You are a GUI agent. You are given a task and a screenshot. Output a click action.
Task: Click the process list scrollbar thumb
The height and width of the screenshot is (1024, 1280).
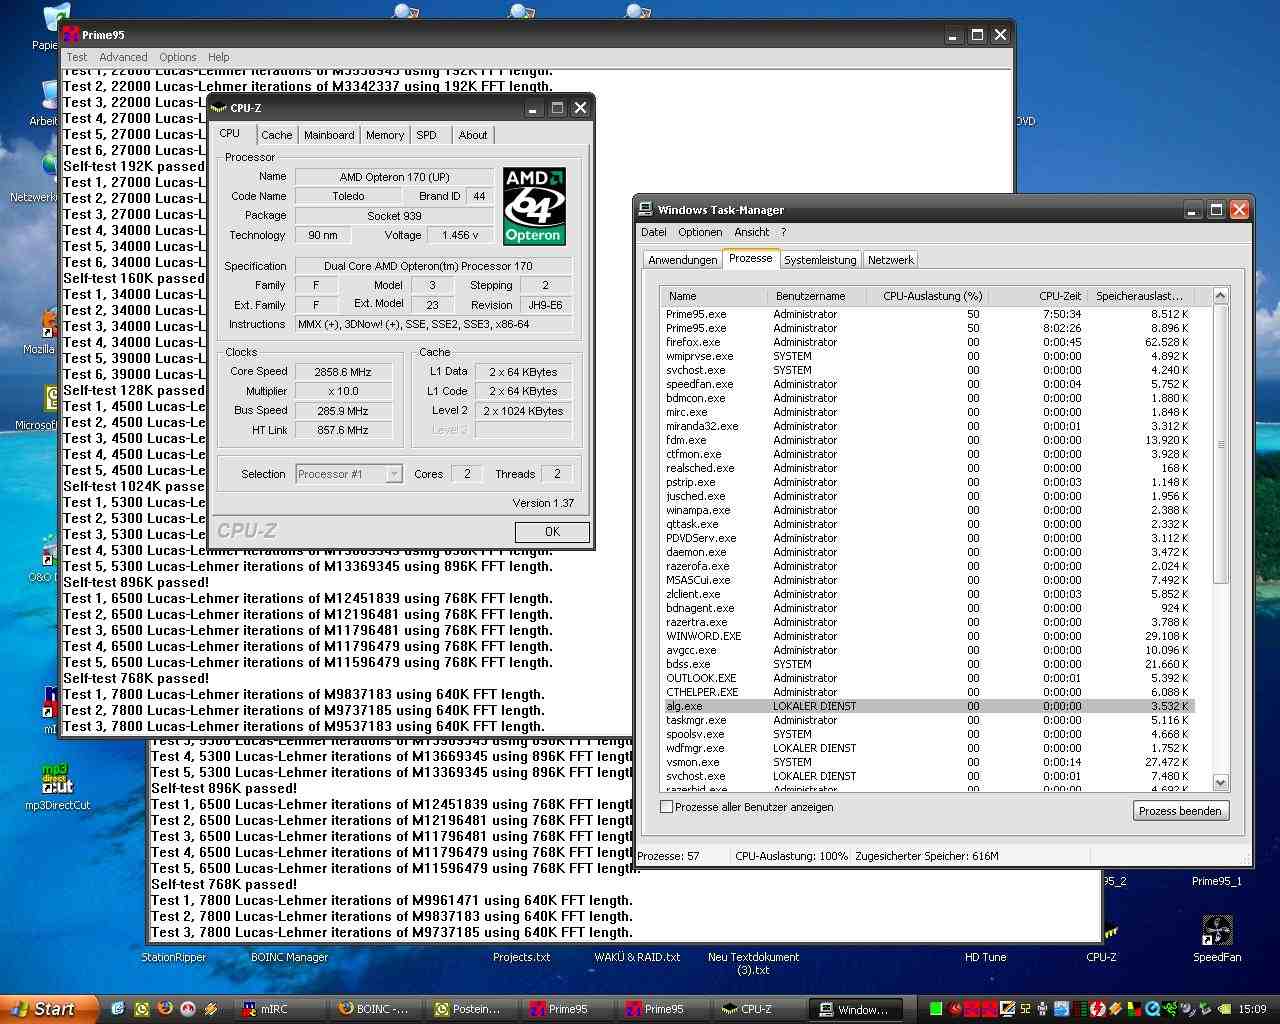[1220, 445]
